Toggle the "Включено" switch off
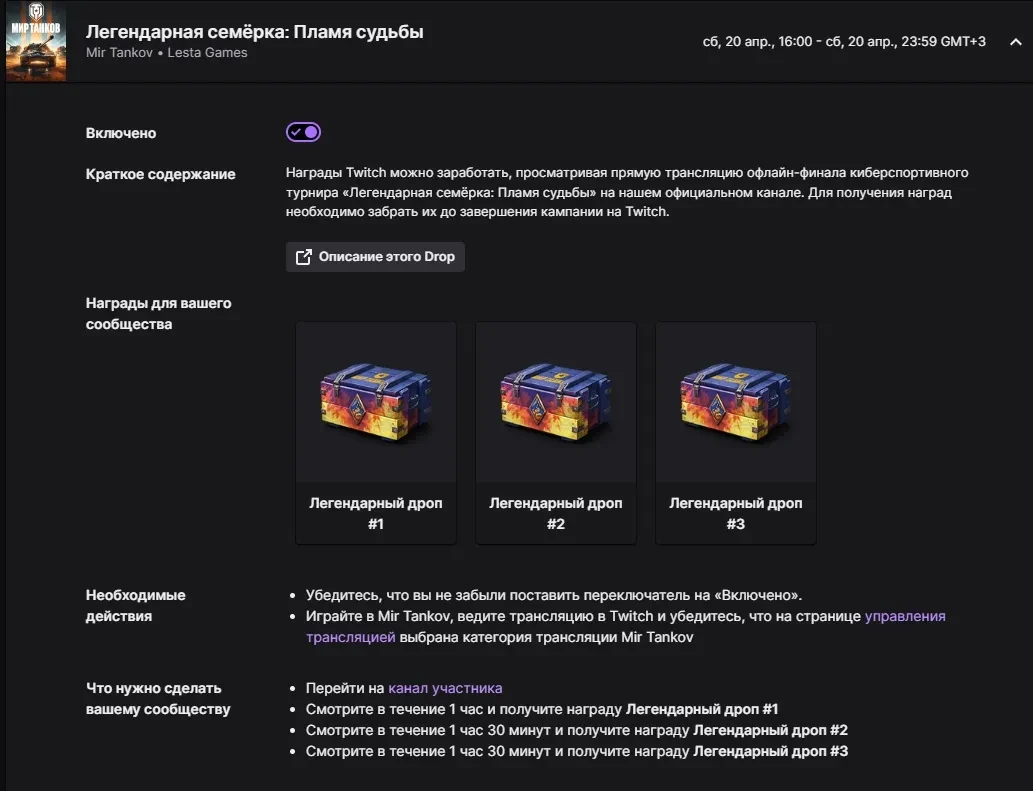This screenshot has width=1033, height=791. tap(303, 132)
